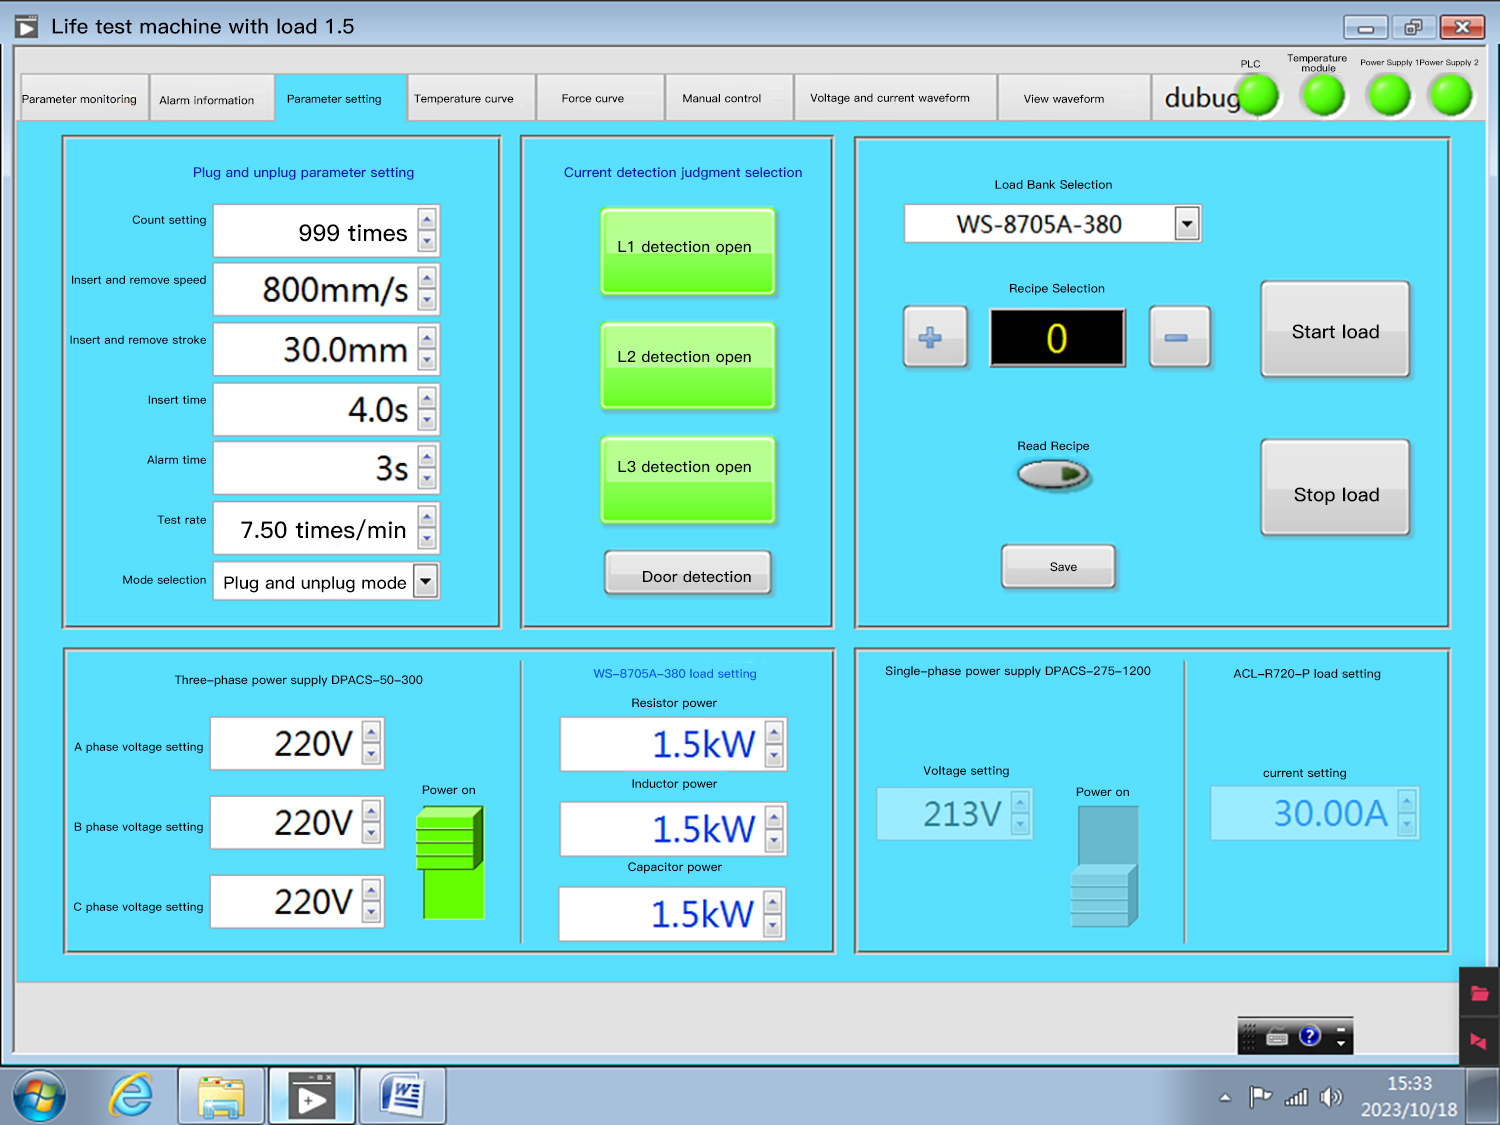
Task: Open Voltage and current waveform tab
Action: point(895,98)
